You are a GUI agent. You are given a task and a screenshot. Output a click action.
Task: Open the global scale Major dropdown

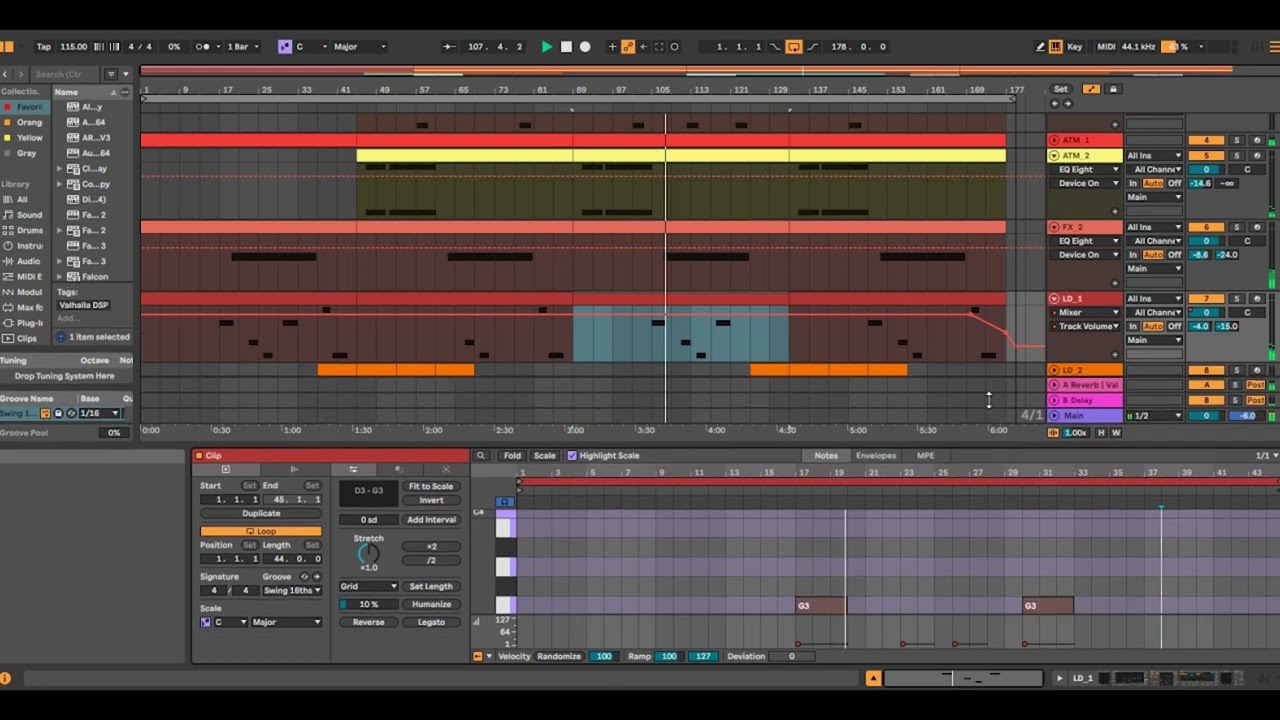click(x=359, y=46)
